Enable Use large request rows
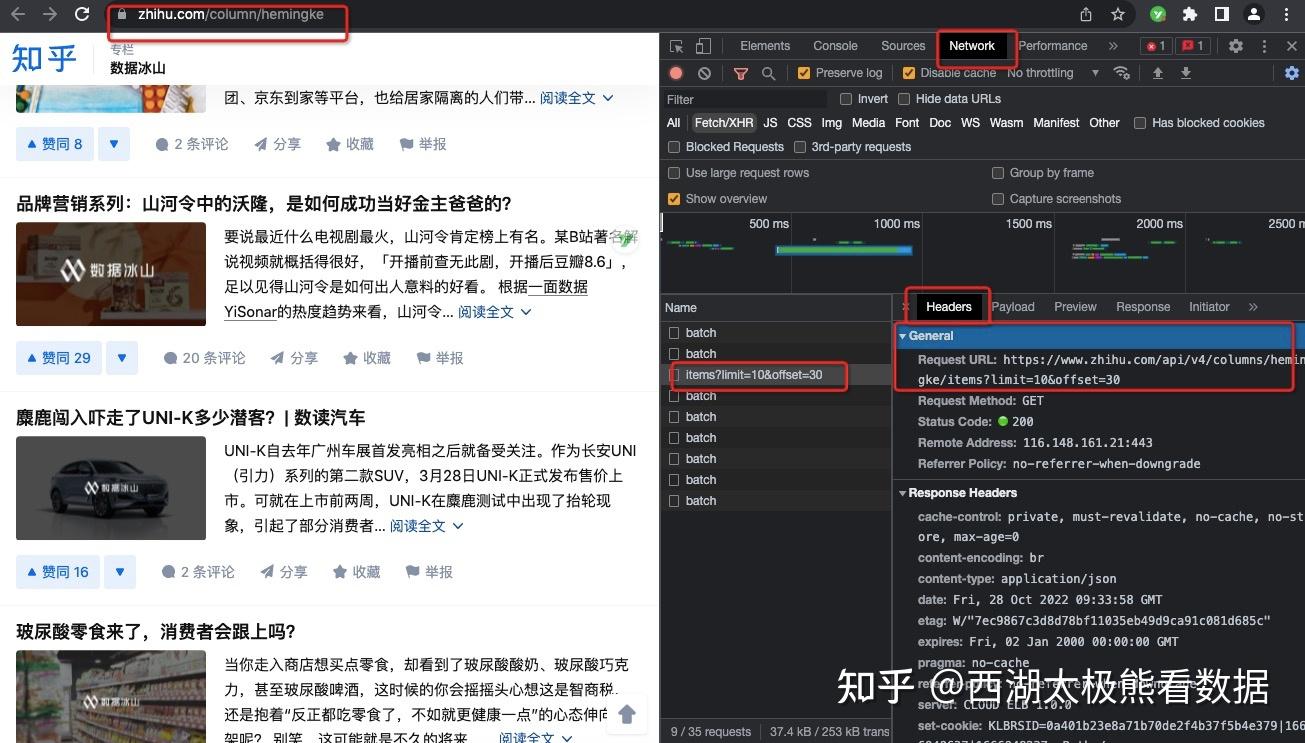This screenshot has height=743, width=1305. pyautogui.click(x=674, y=173)
